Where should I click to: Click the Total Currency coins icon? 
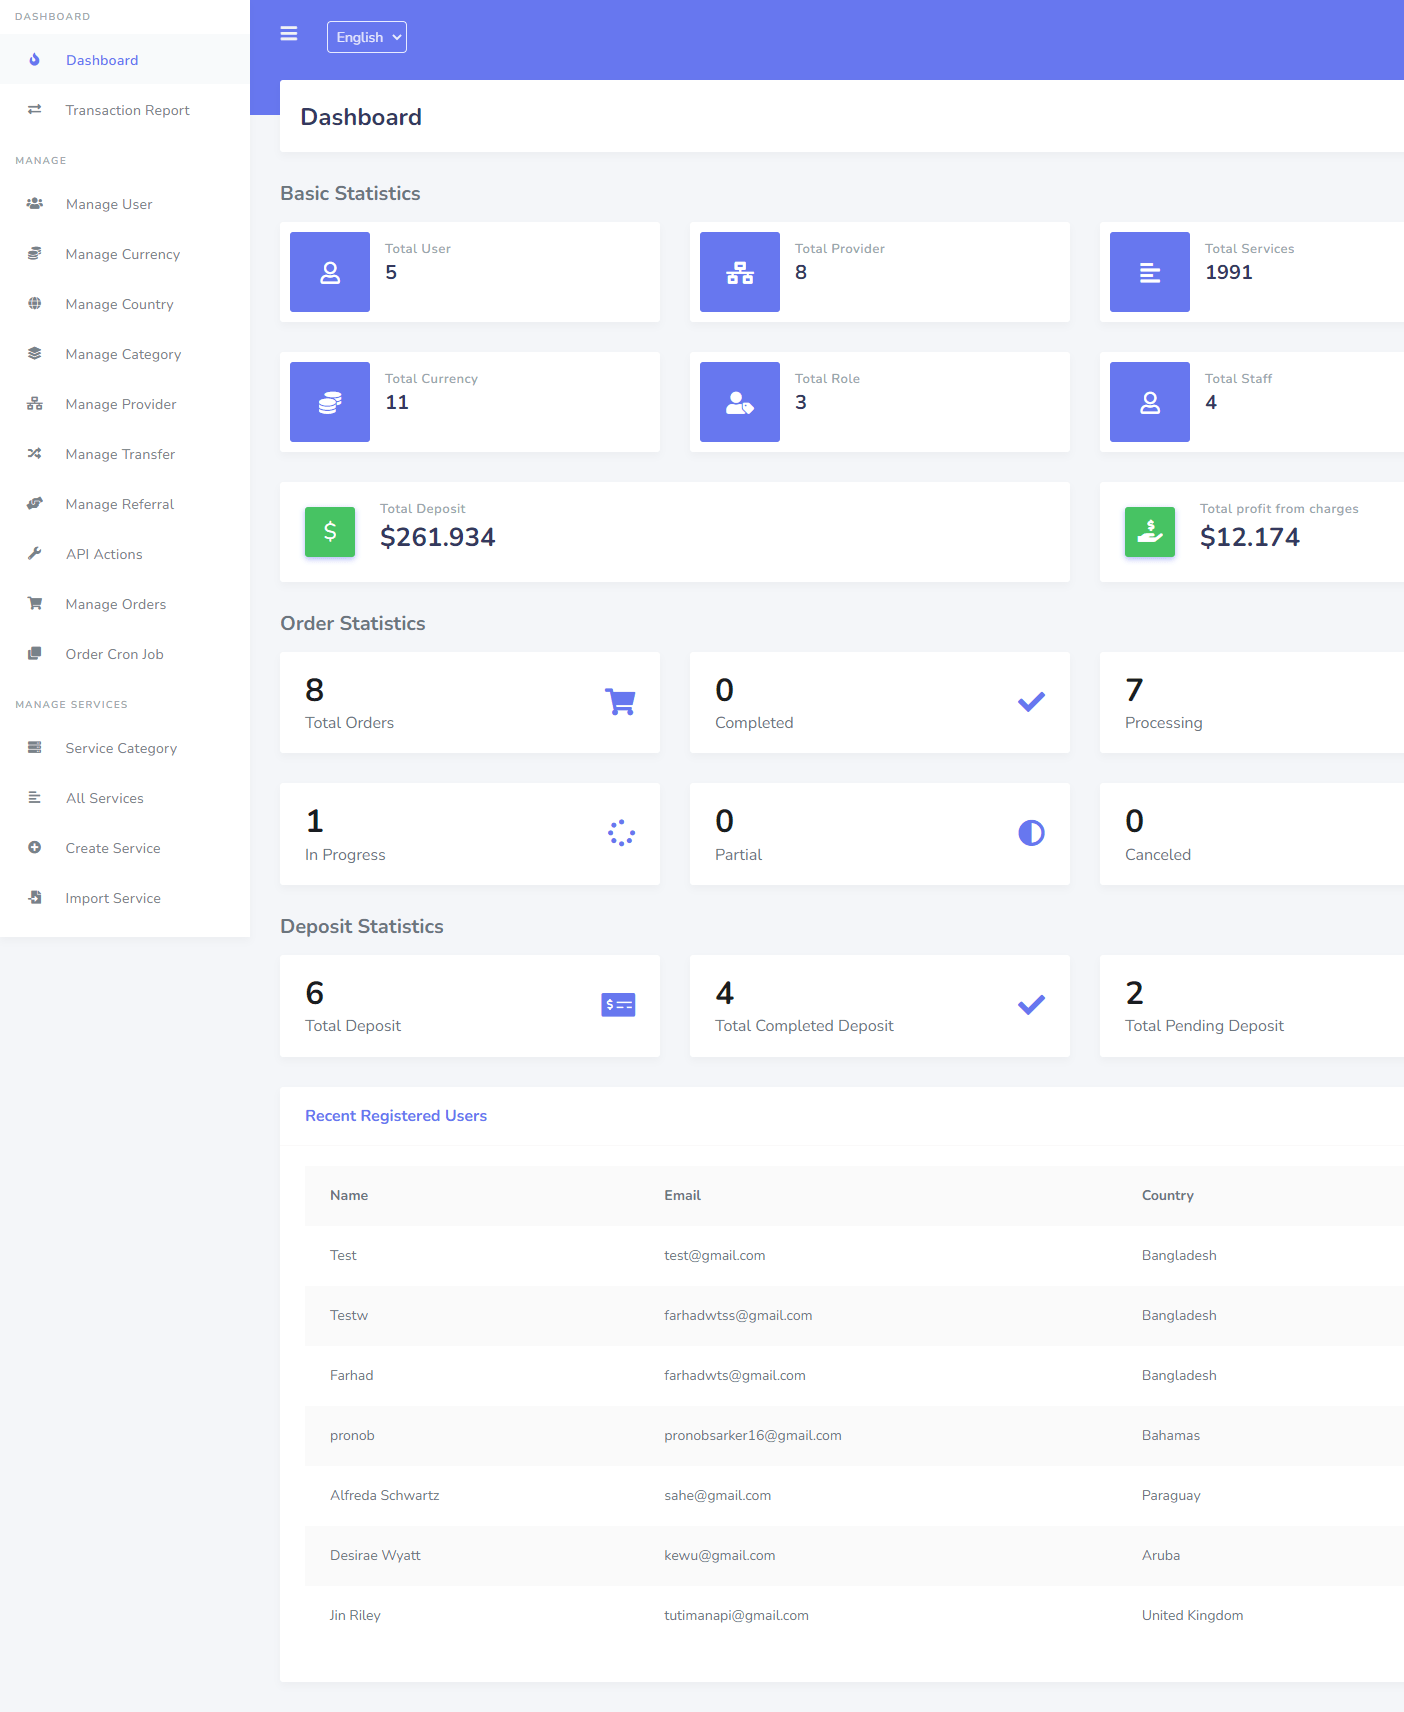330,402
